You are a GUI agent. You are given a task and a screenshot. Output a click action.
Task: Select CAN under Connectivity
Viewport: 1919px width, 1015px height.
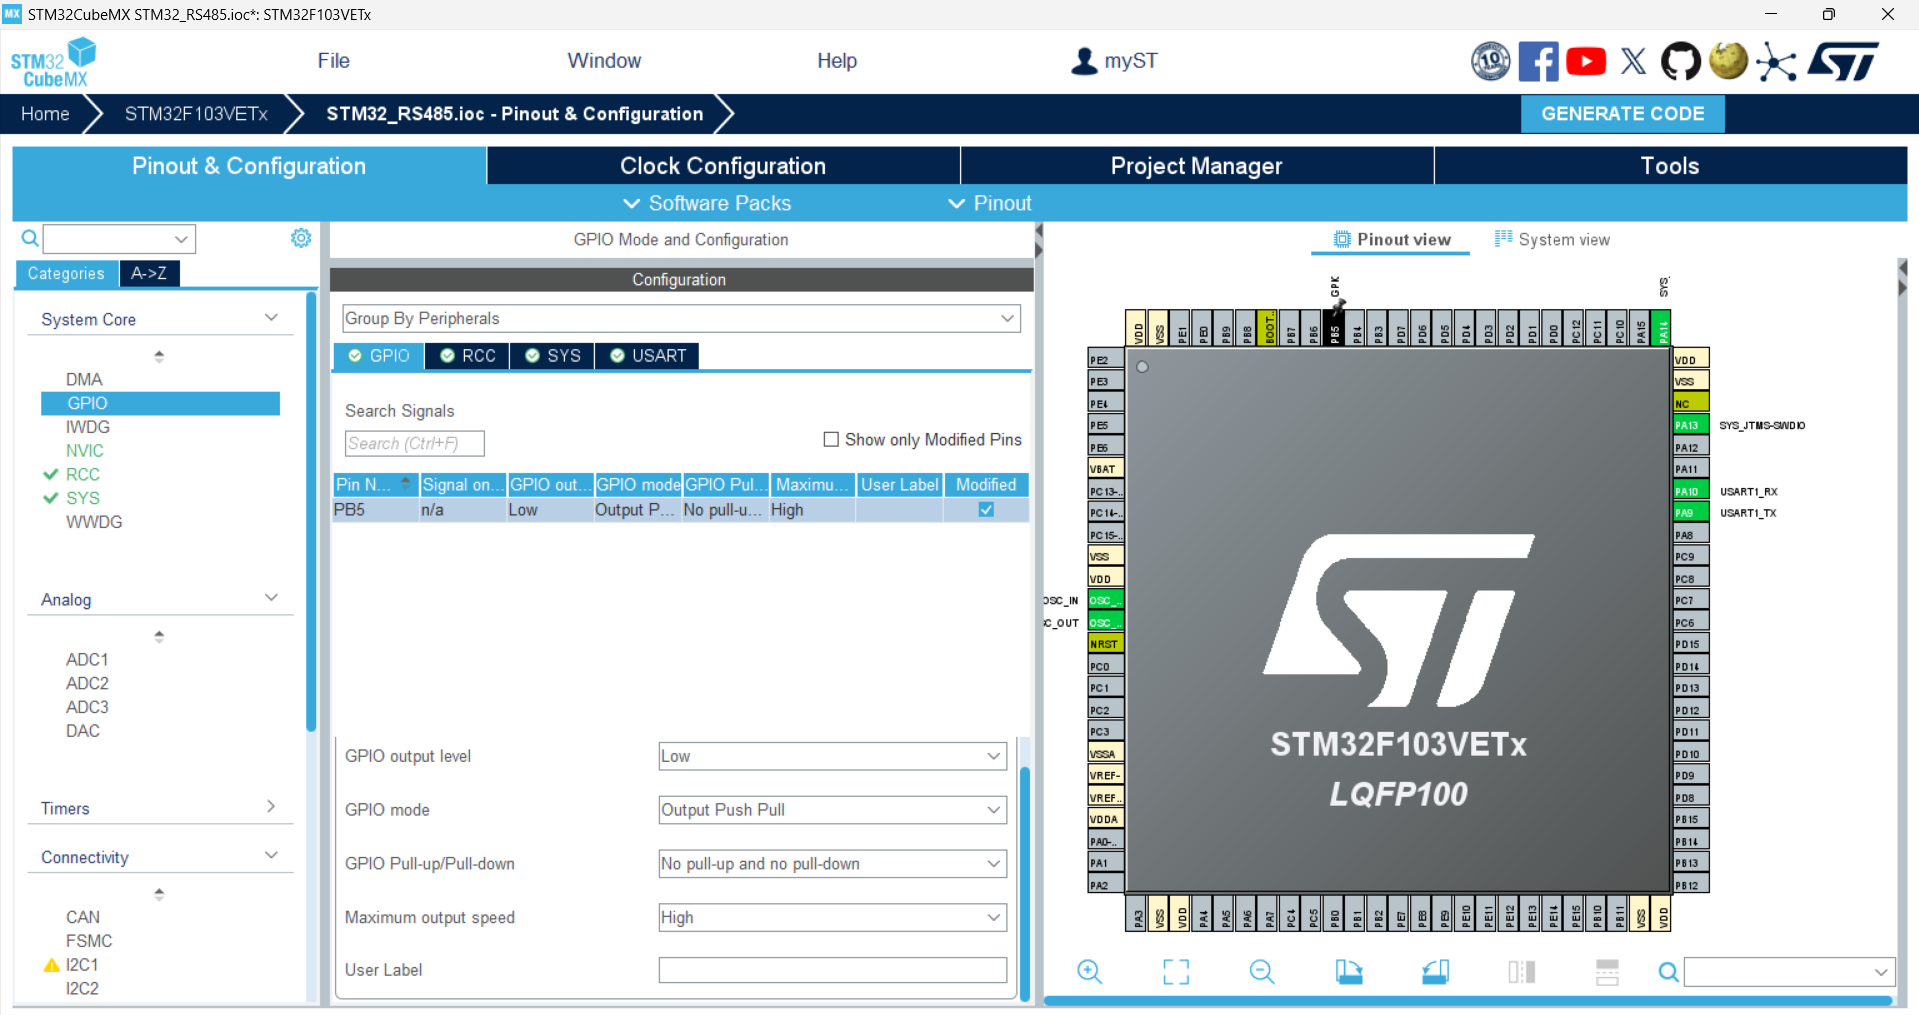pos(83,917)
